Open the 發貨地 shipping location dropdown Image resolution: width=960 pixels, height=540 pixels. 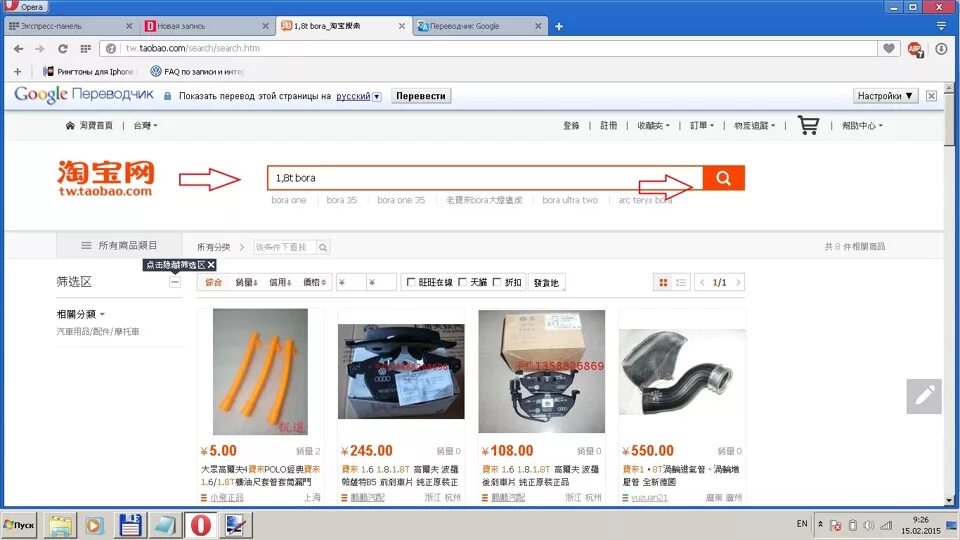click(546, 282)
